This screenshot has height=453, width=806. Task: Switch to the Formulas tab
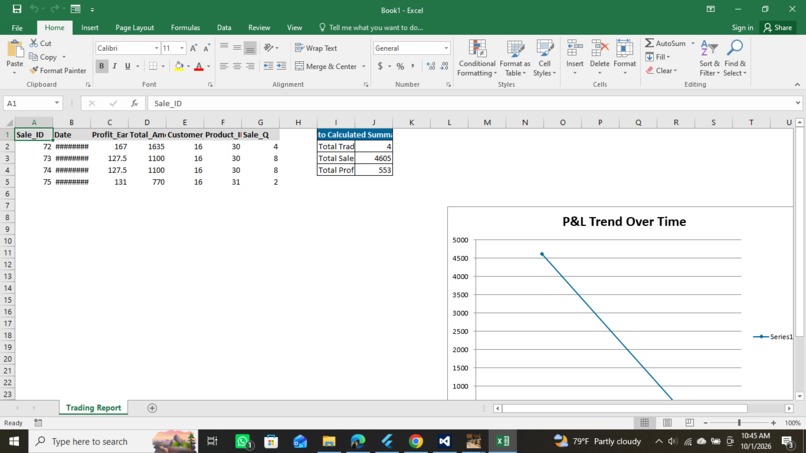pyautogui.click(x=185, y=28)
